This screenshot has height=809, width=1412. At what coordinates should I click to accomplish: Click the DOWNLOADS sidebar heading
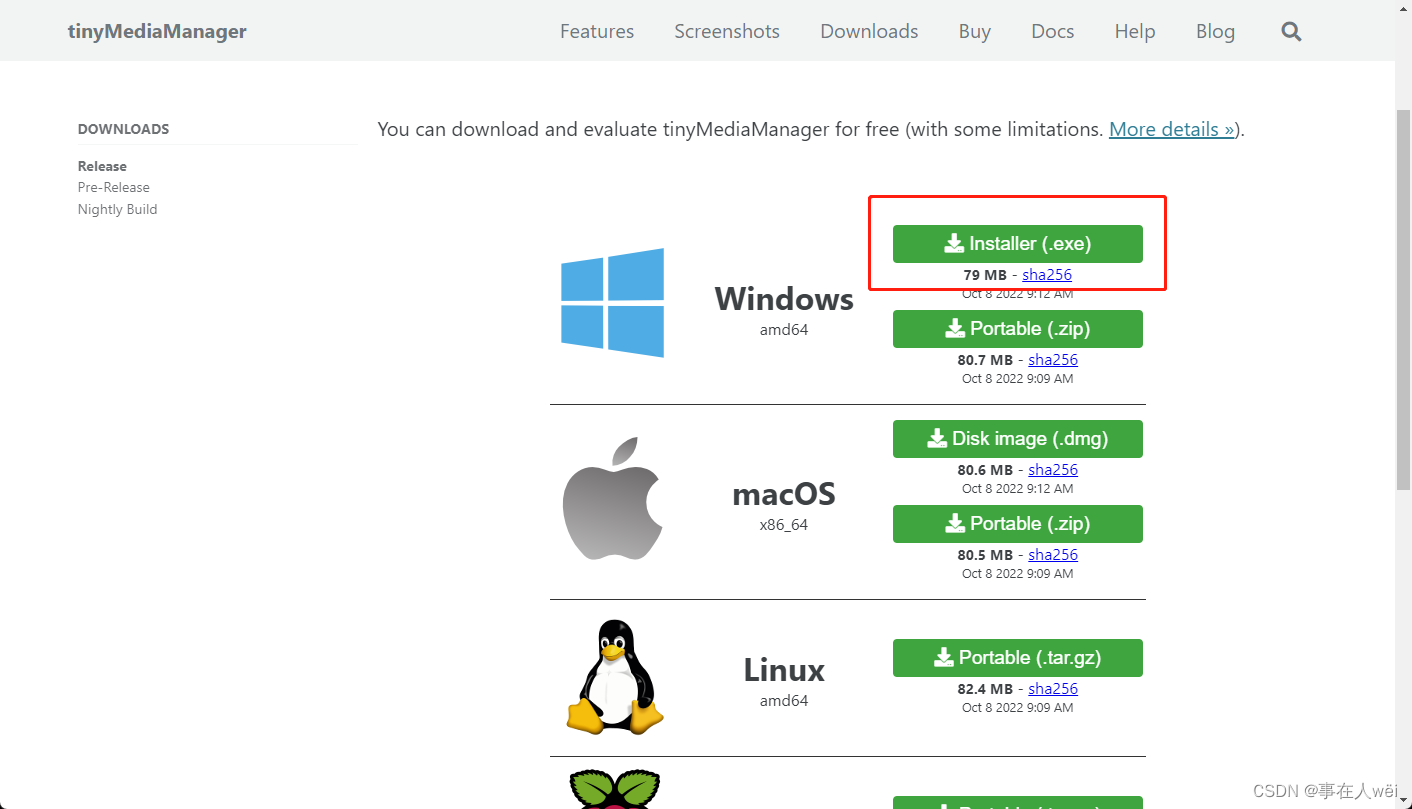click(x=124, y=129)
